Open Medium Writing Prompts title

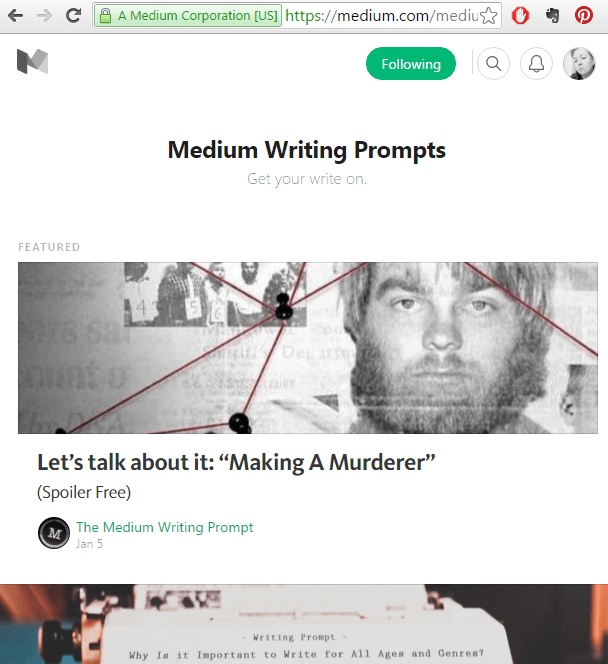307,150
